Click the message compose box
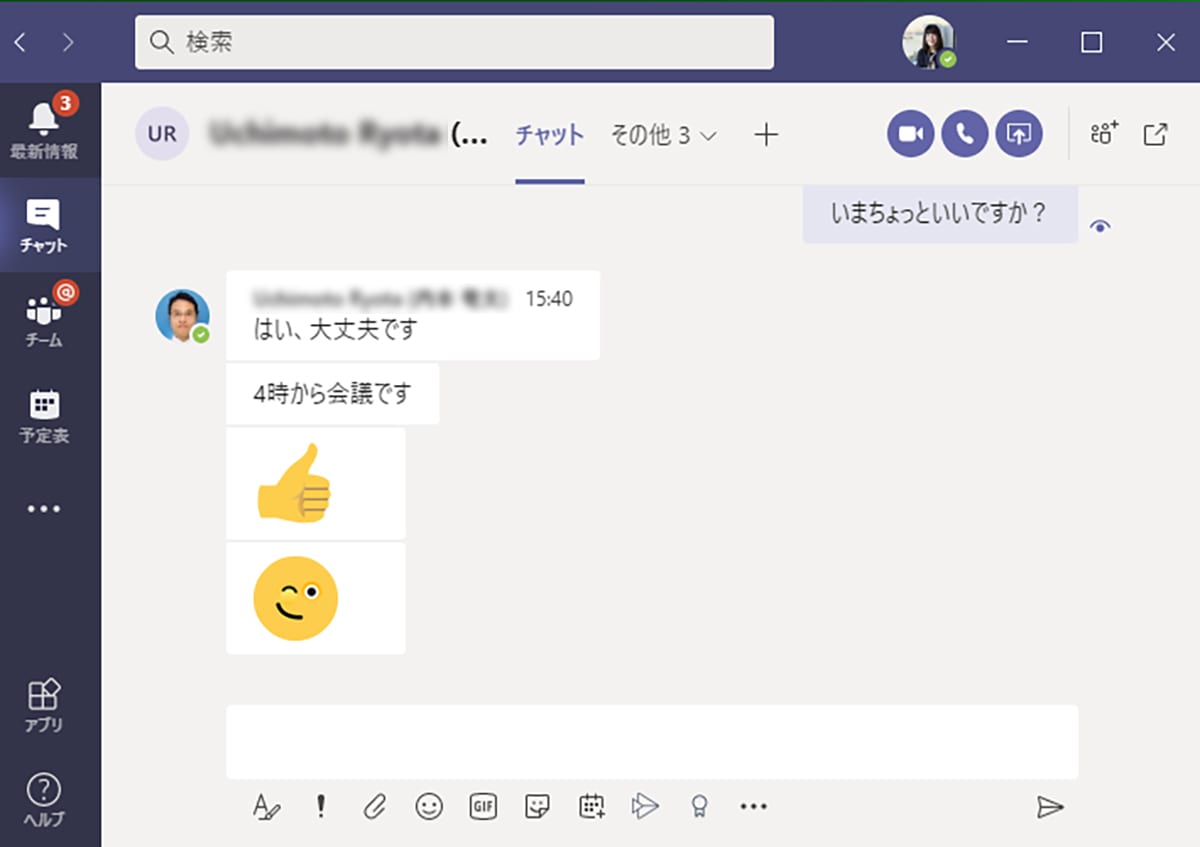Image resolution: width=1200 pixels, height=847 pixels. coord(651,742)
